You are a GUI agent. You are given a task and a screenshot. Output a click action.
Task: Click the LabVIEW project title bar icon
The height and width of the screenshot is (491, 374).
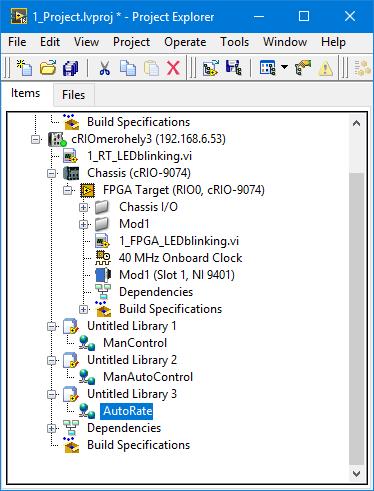pyautogui.click(x=19, y=17)
